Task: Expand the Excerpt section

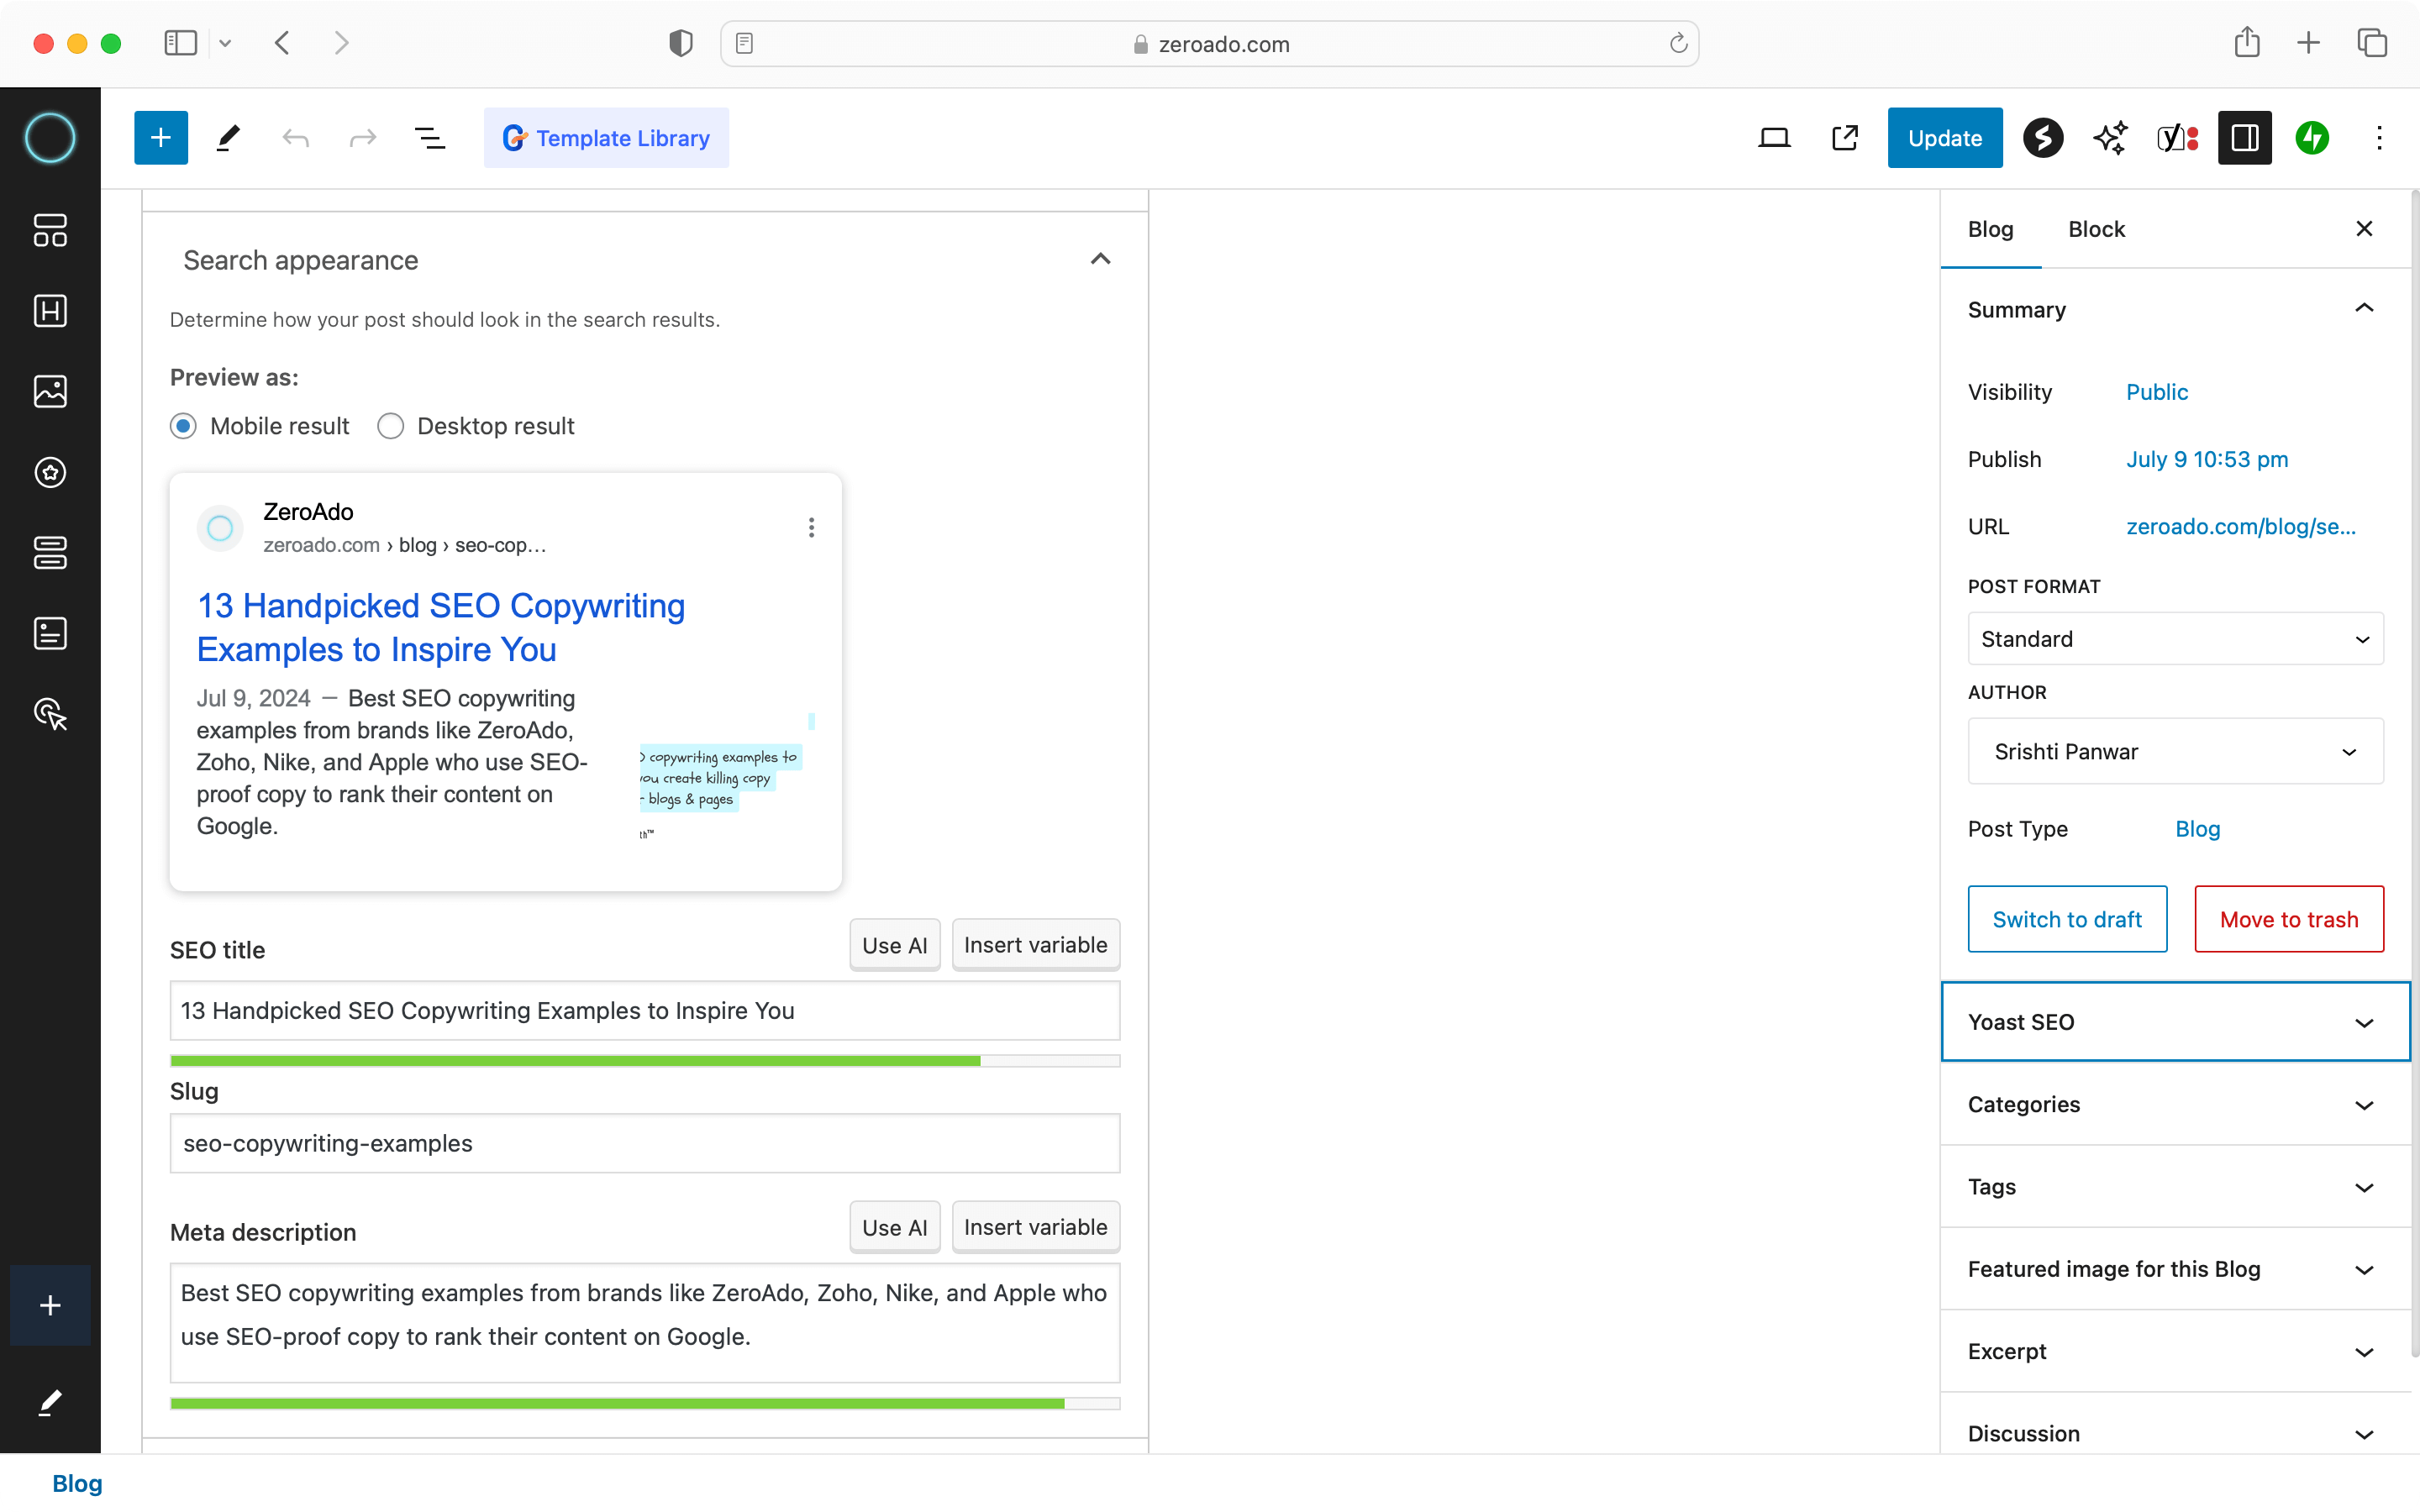Action: click(2170, 1350)
